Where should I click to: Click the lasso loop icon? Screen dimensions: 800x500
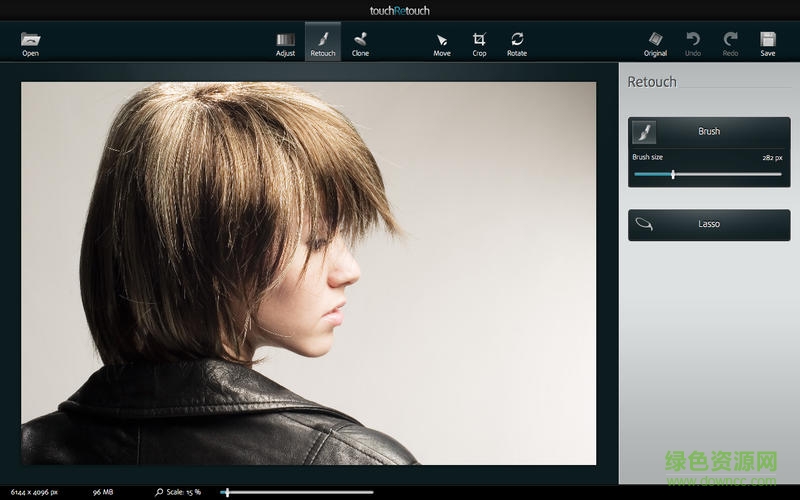pos(644,224)
